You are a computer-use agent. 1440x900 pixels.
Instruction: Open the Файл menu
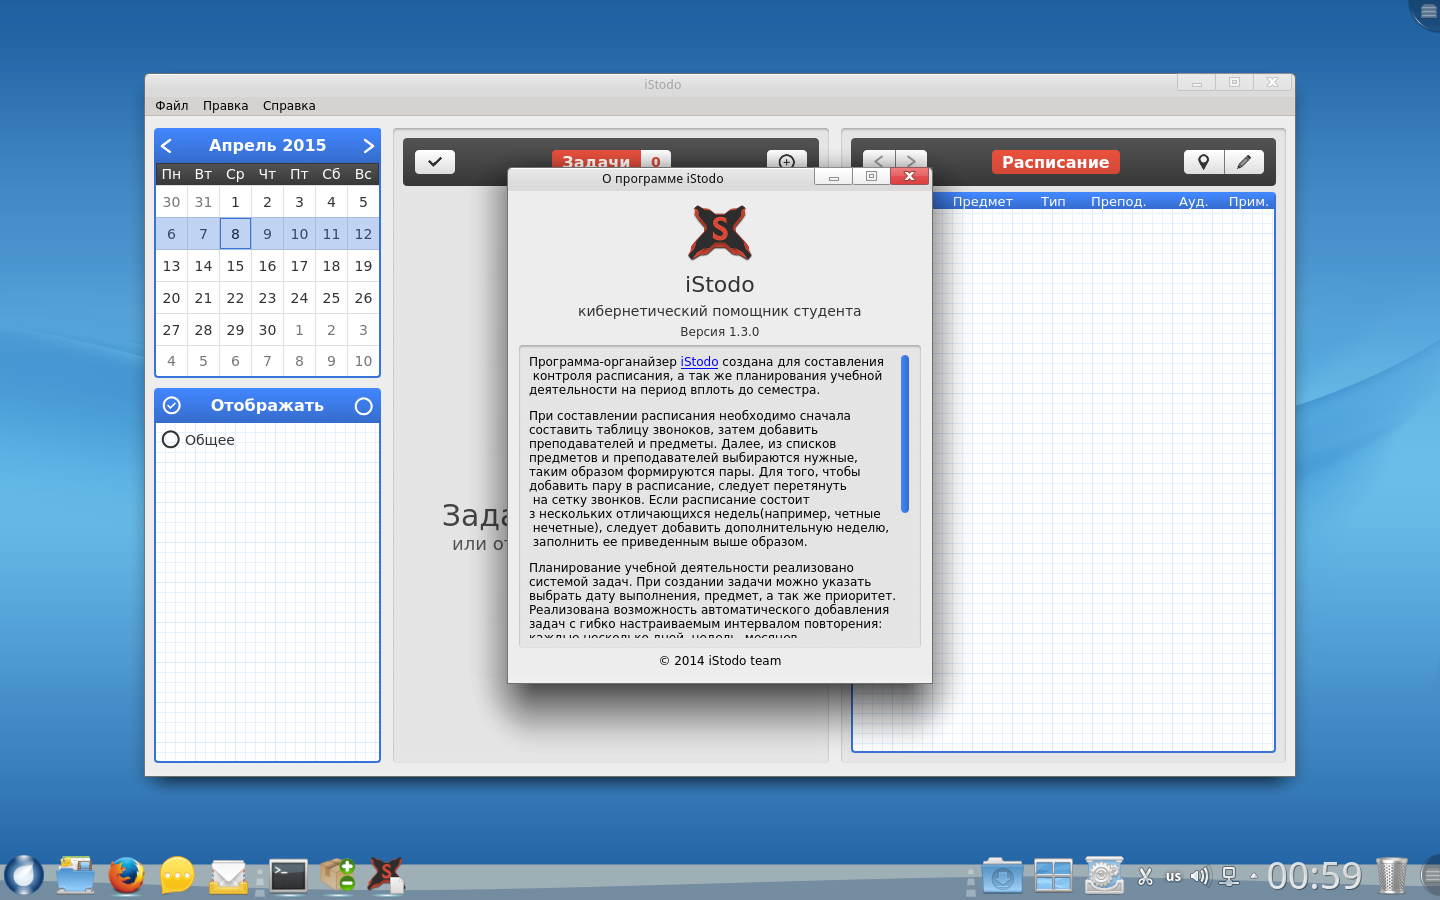pyautogui.click(x=172, y=106)
